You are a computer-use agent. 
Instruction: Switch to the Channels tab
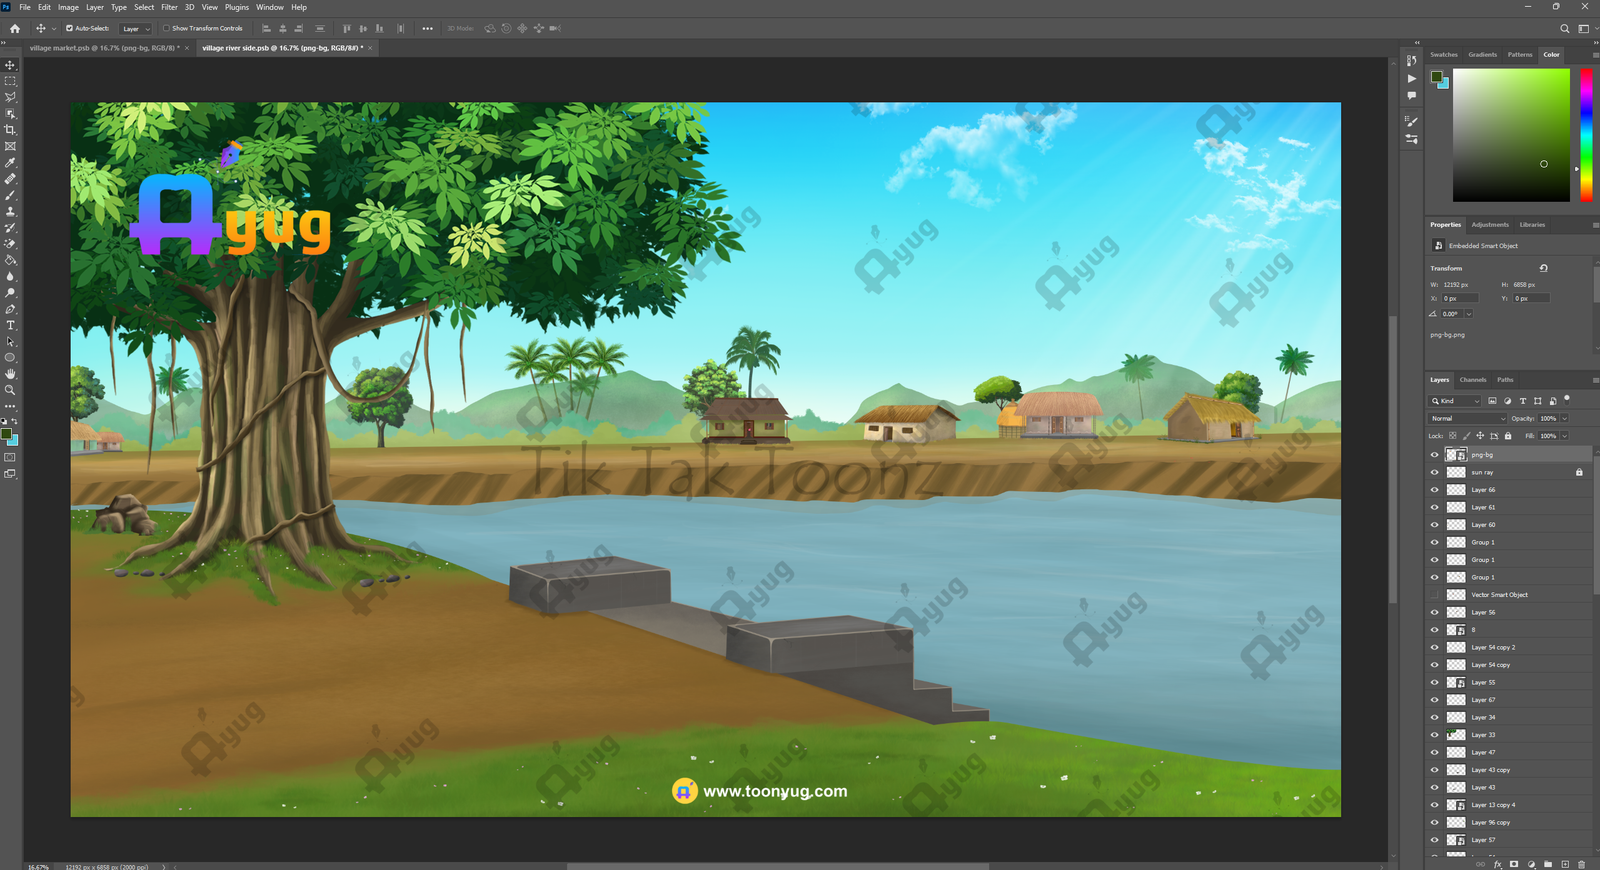pyautogui.click(x=1472, y=380)
